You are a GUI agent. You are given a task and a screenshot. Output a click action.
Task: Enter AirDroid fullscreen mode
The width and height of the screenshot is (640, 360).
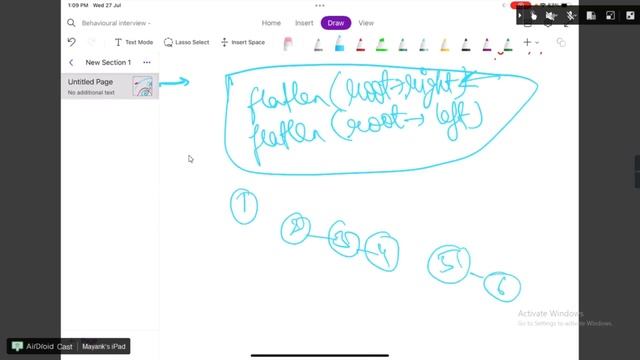pyautogui.click(x=630, y=16)
